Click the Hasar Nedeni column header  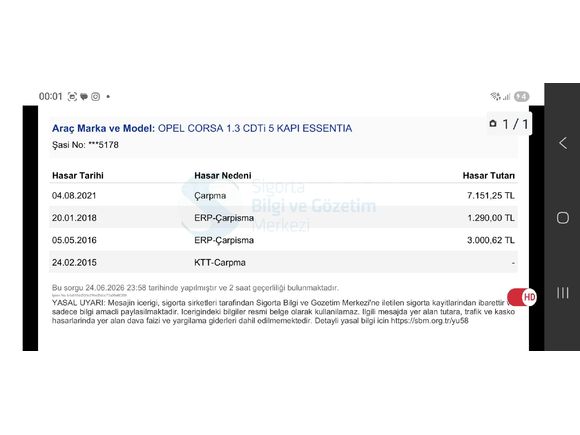click(223, 175)
